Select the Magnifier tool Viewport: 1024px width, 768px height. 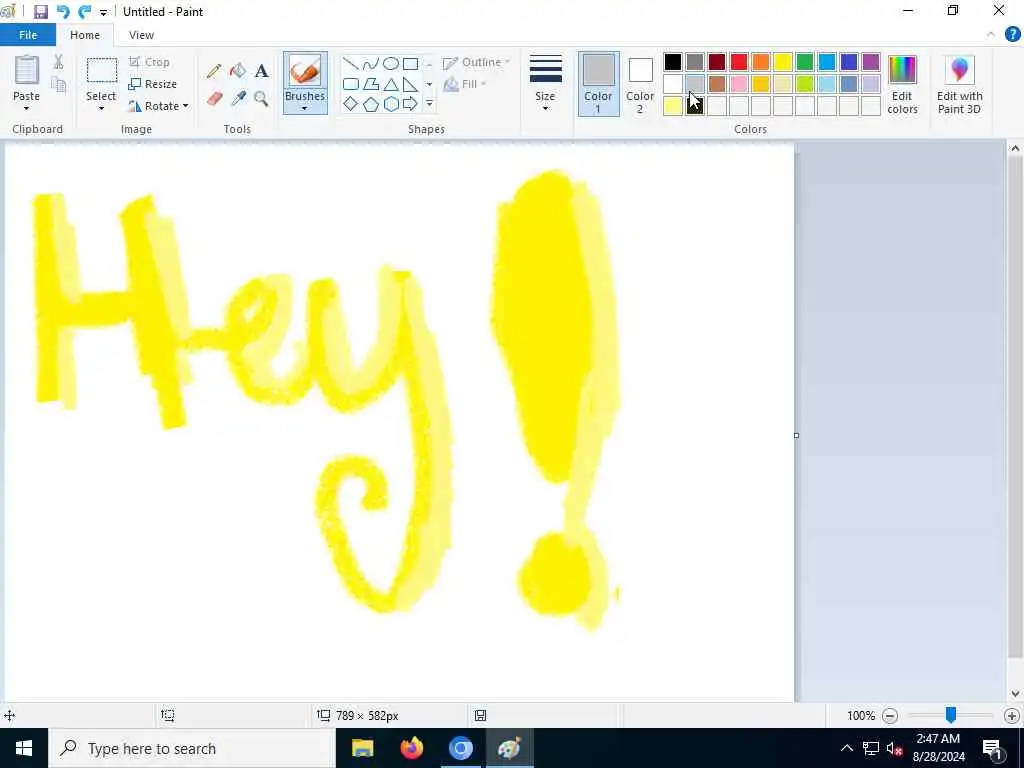tap(261, 99)
